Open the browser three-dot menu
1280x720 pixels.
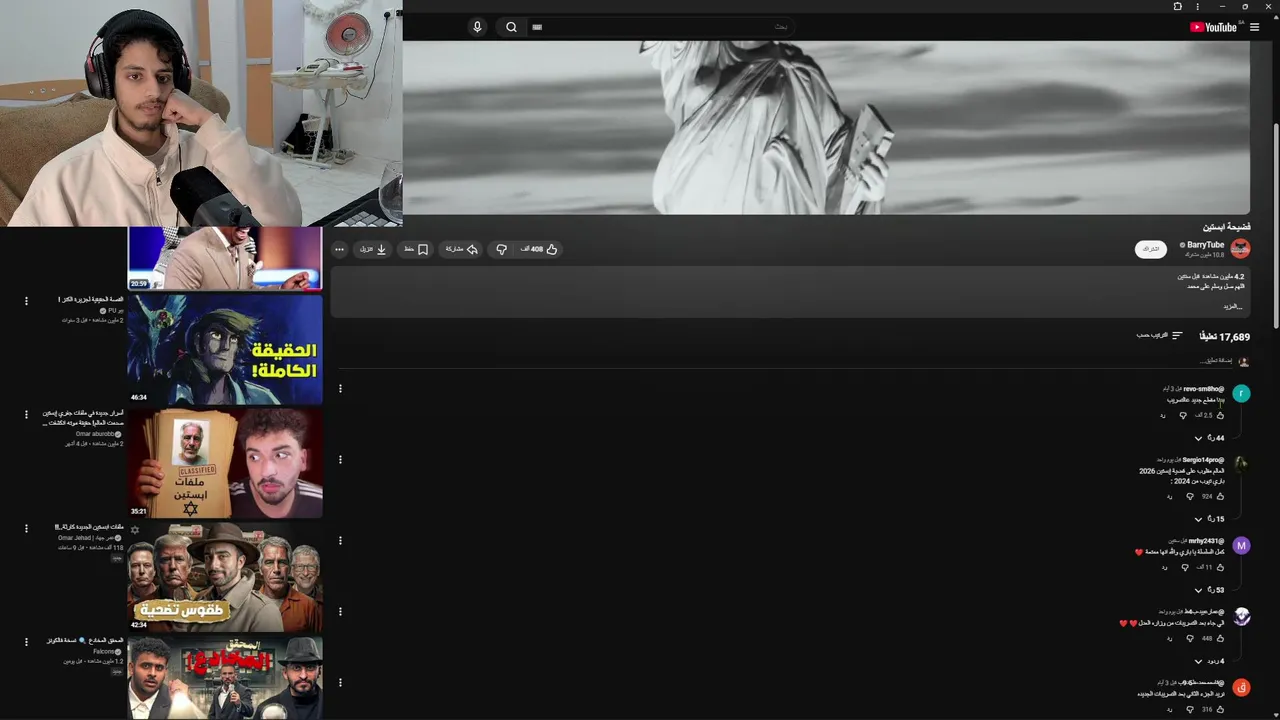(1199, 6)
